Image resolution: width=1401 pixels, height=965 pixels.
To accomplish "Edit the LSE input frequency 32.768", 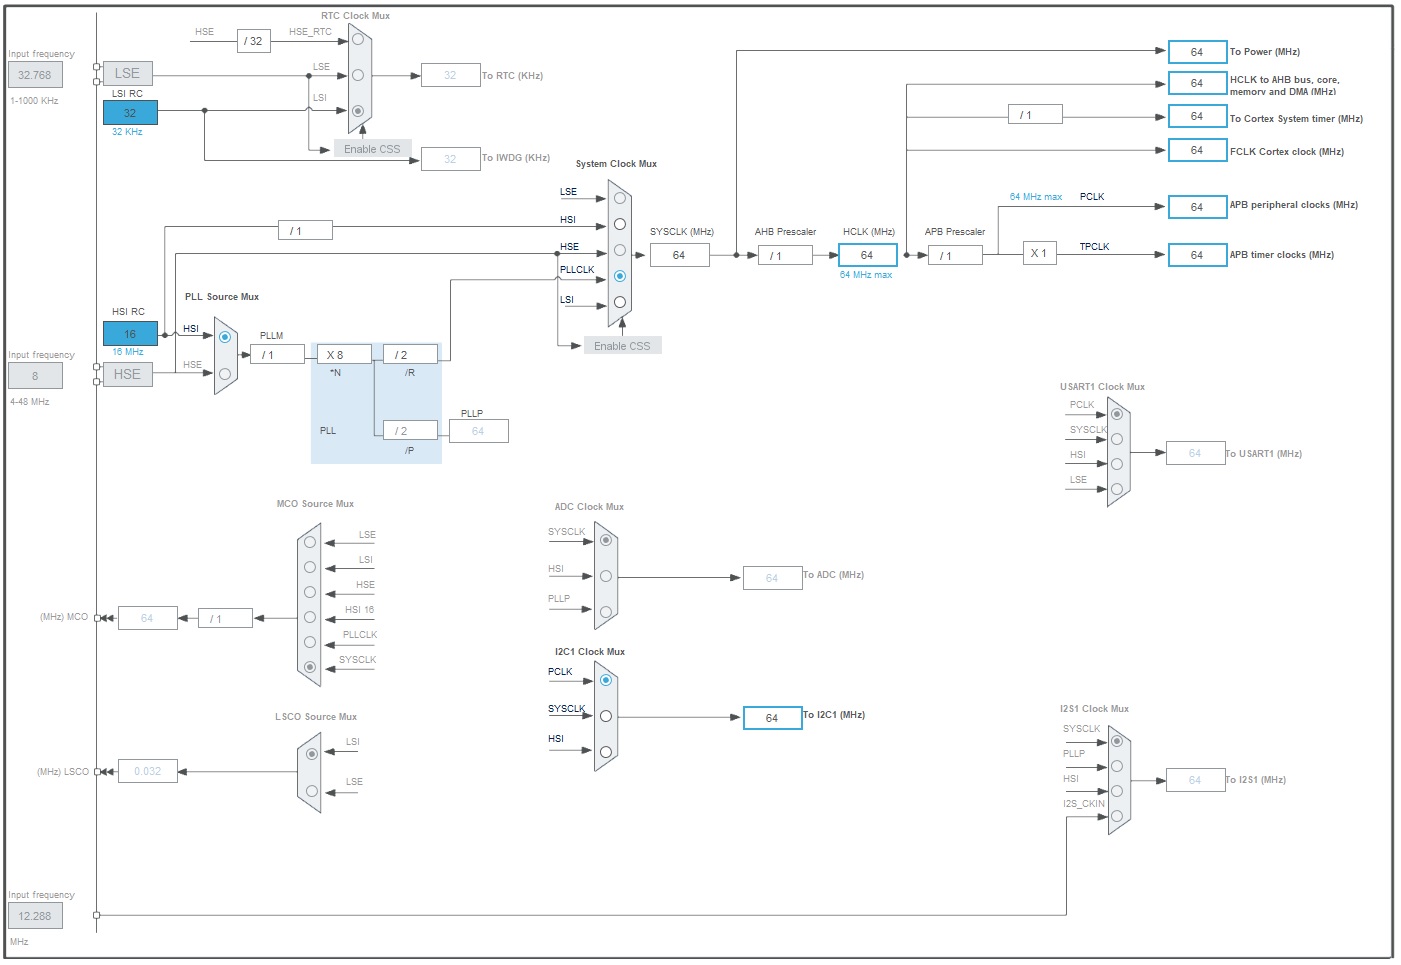I will point(35,75).
